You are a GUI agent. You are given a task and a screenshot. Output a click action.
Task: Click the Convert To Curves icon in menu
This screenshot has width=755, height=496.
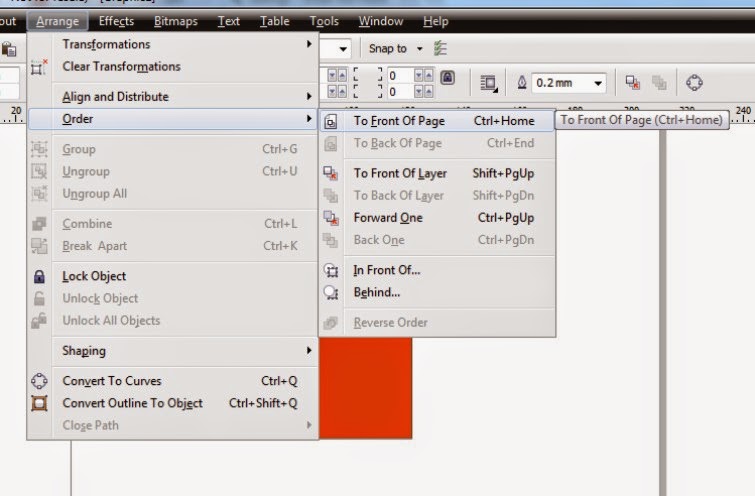[39, 381]
